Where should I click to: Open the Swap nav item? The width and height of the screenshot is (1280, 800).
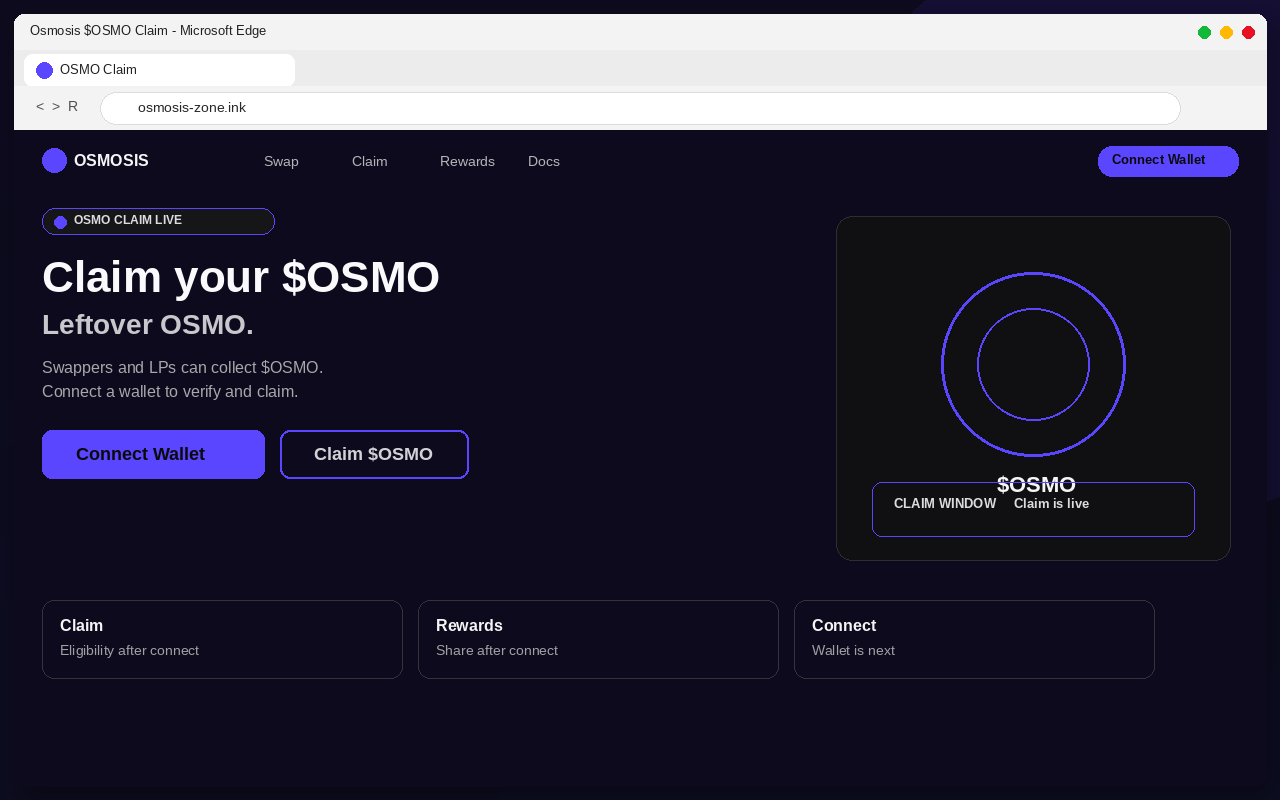[281, 161]
